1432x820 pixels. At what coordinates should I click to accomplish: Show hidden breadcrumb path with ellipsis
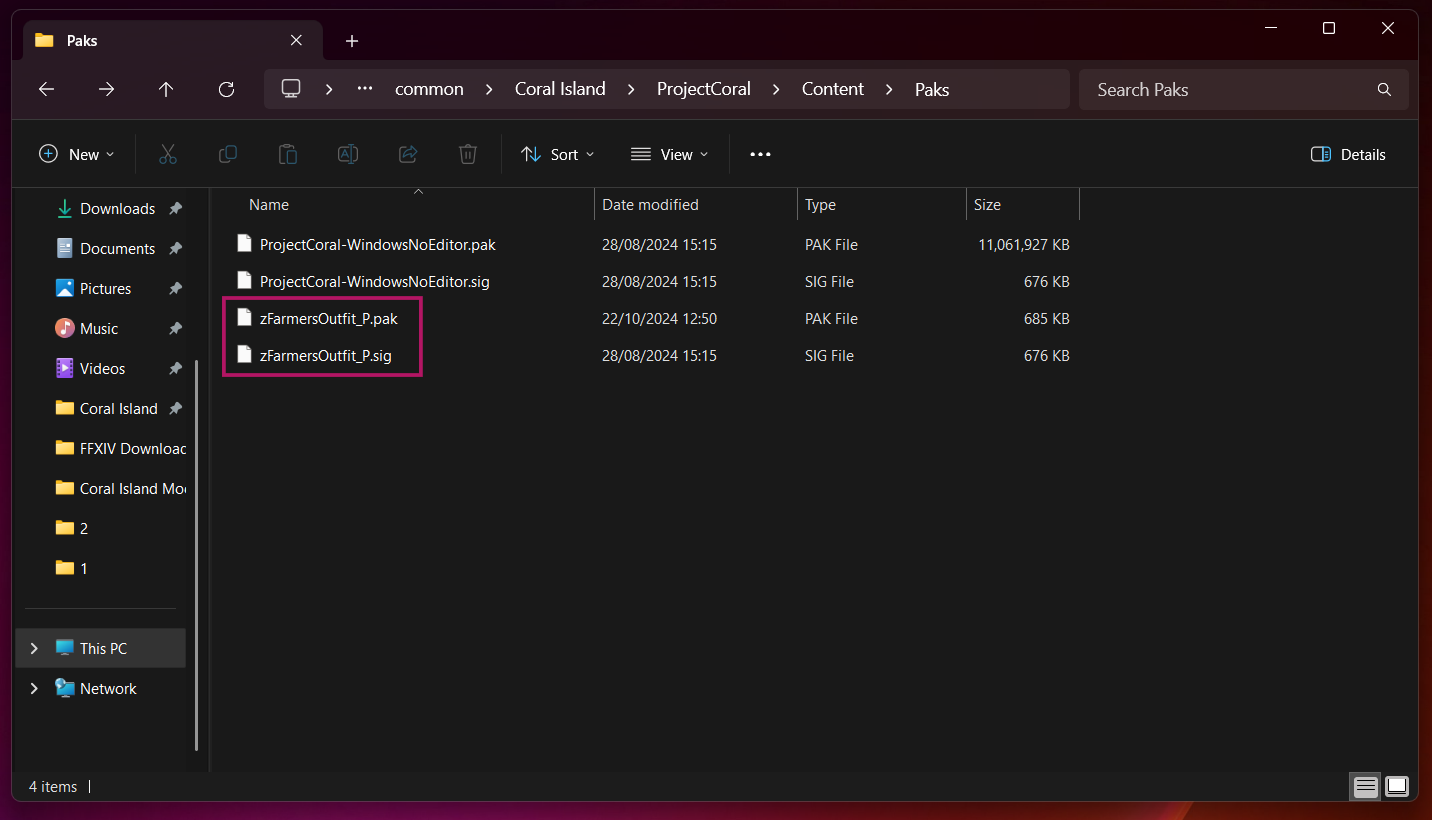click(365, 89)
